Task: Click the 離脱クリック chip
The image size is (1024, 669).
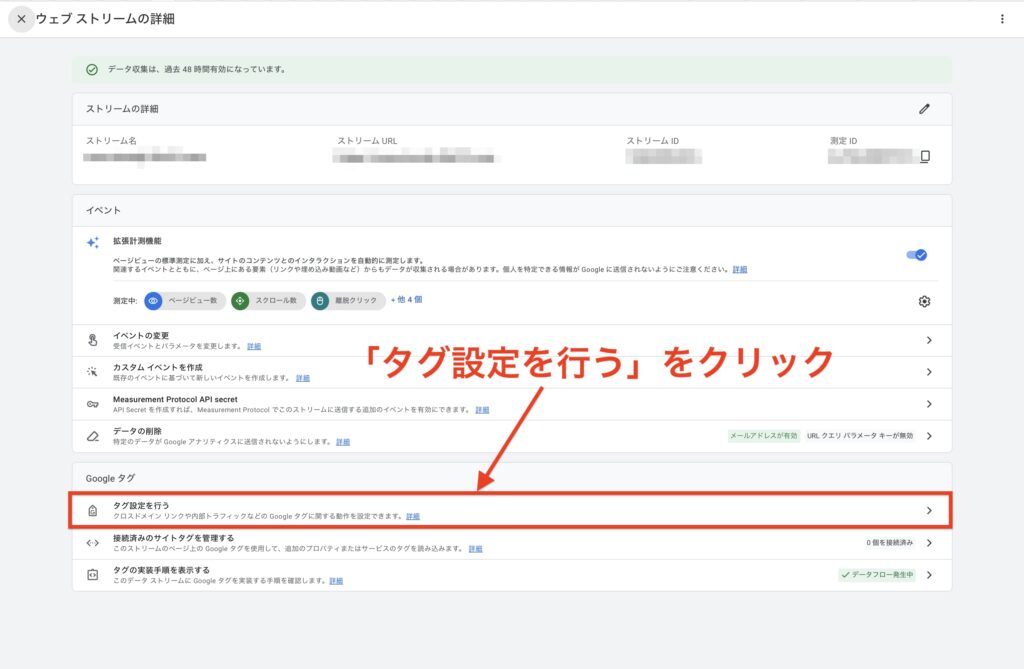Action: pyautogui.click(x=346, y=301)
